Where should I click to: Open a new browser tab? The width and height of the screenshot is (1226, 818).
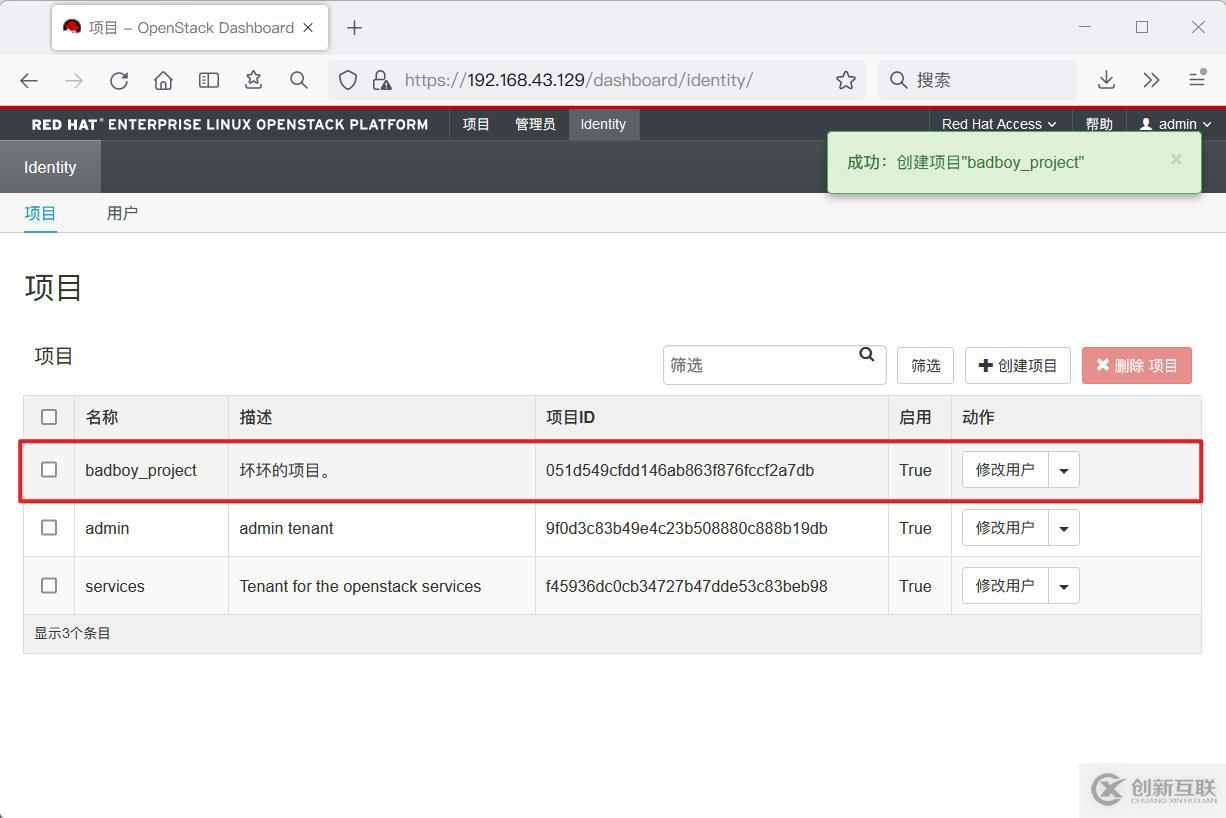point(354,28)
